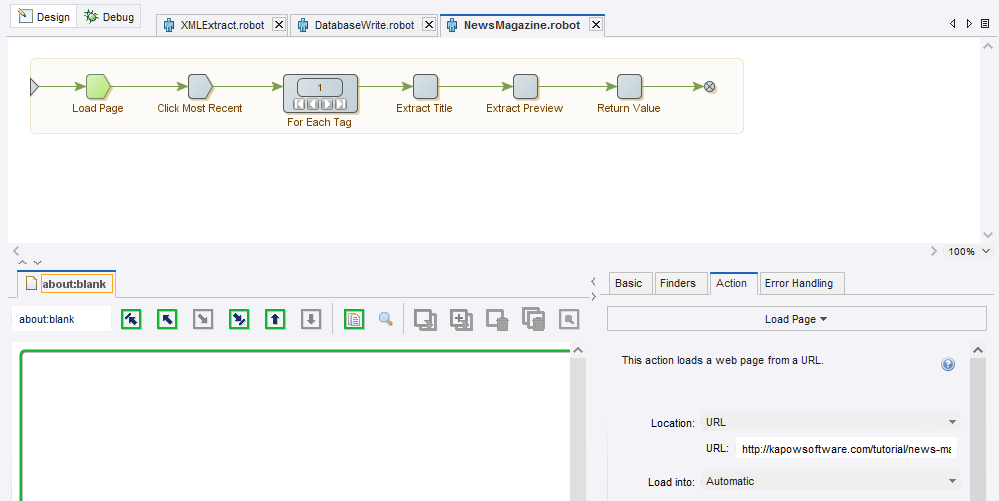Open the Load Page action dropdown

pos(795,319)
